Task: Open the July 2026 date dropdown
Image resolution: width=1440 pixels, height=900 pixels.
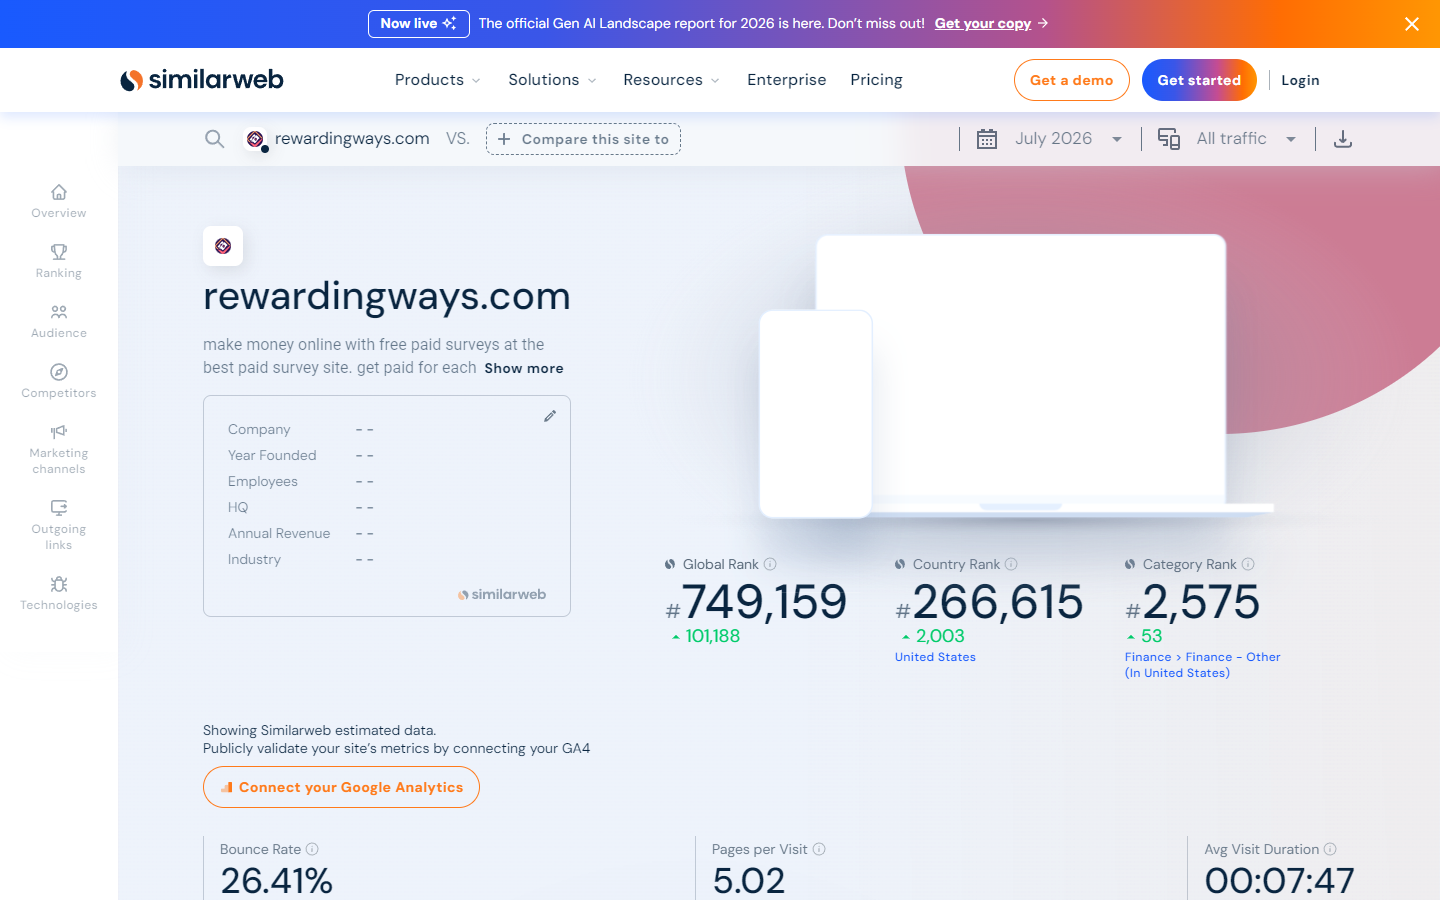Action: 1069,139
